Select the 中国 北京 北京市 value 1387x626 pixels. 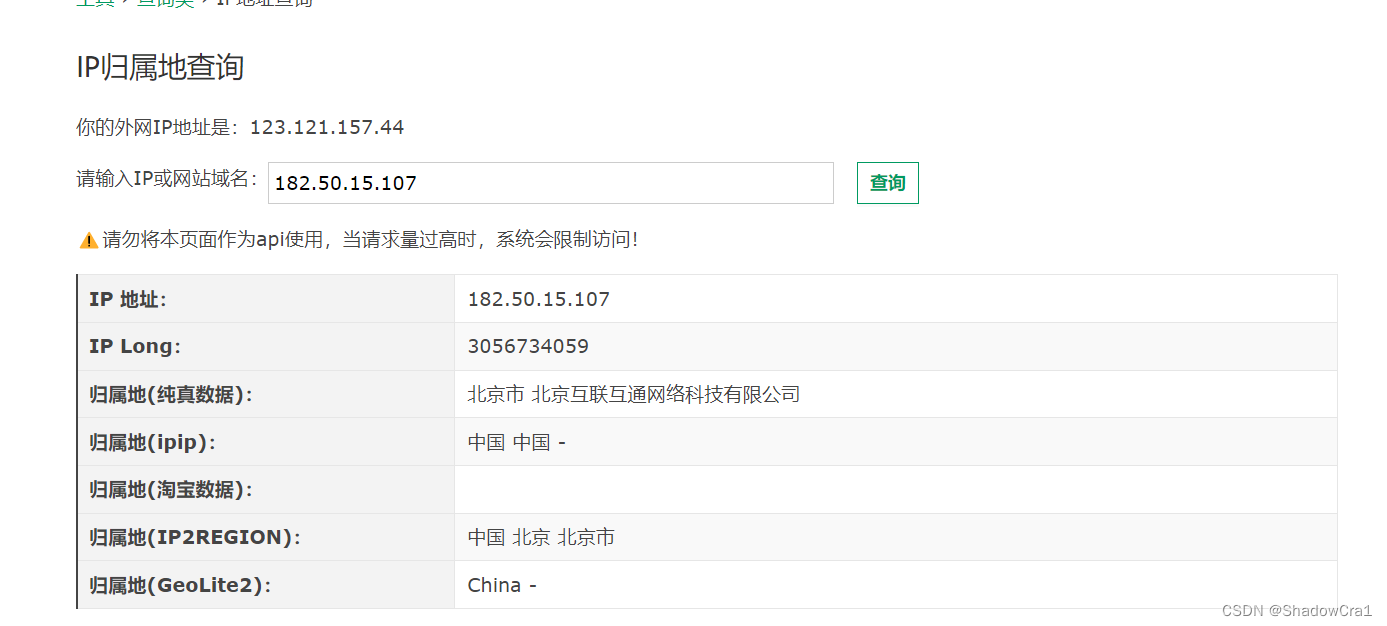pos(541,537)
